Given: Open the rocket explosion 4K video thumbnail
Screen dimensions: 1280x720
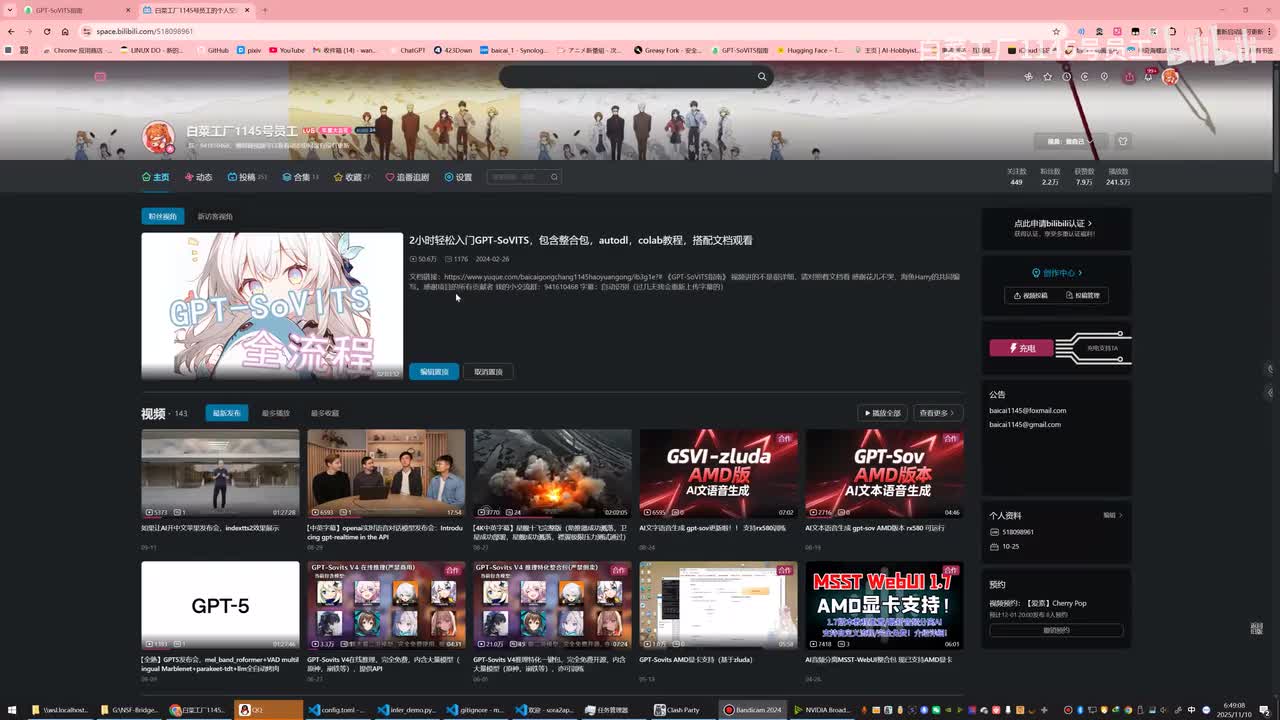Looking at the screenshot, I should pyautogui.click(x=552, y=474).
